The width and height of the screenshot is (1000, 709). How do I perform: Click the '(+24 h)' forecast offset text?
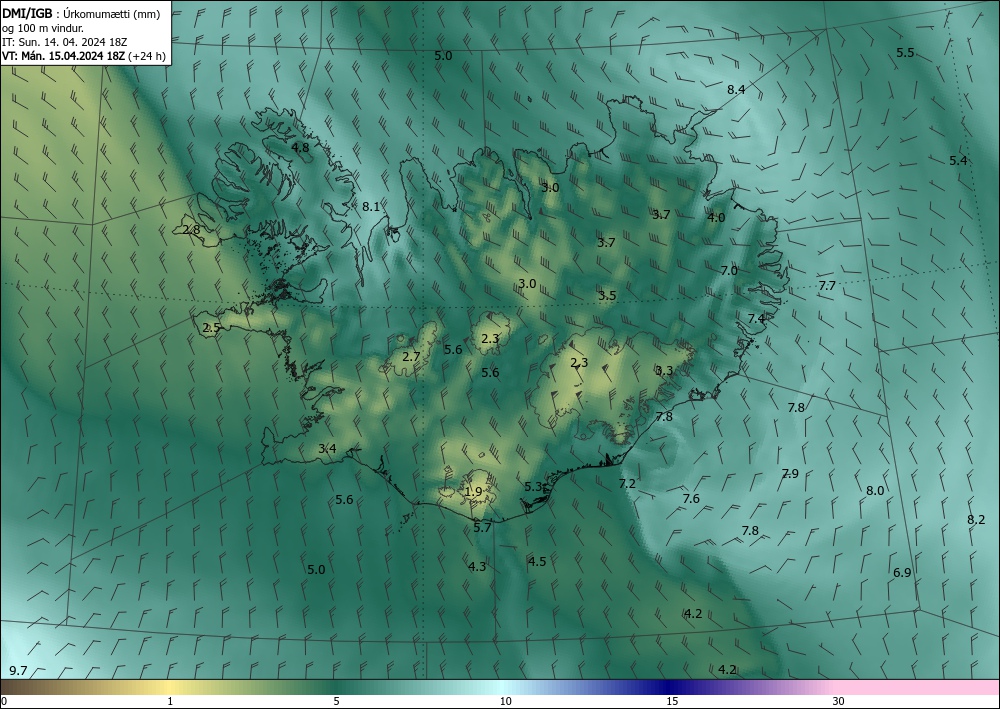pos(147,56)
